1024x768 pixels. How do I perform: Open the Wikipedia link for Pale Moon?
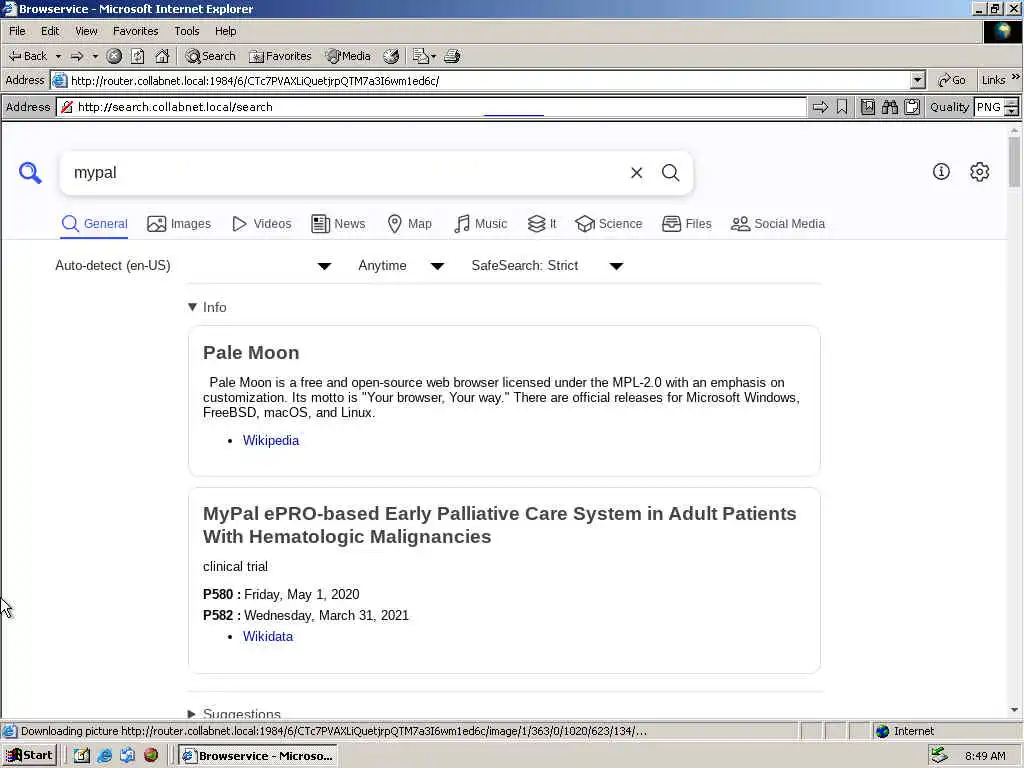point(271,441)
